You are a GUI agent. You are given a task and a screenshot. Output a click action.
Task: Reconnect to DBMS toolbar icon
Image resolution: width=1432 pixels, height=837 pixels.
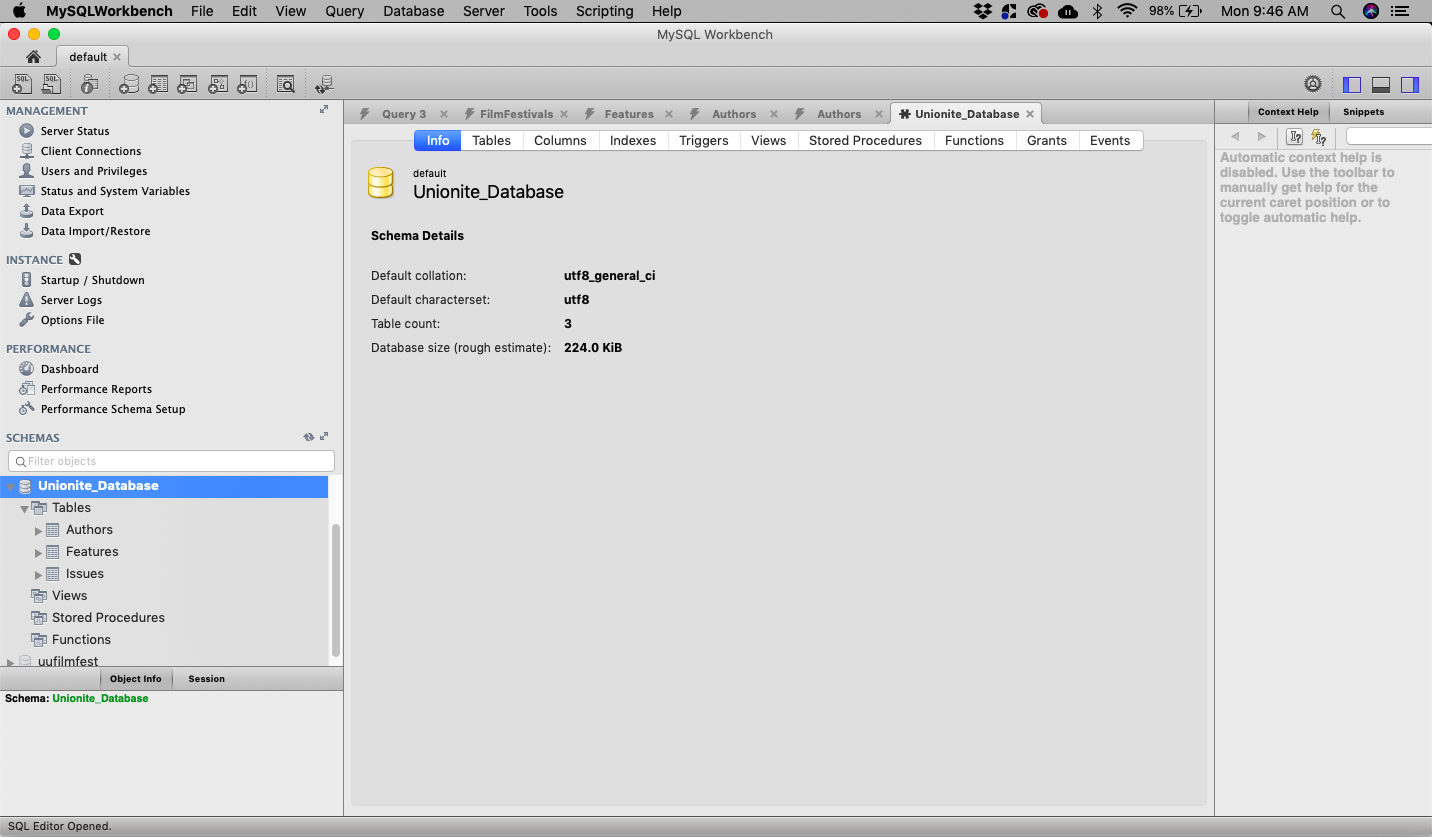(324, 85)
